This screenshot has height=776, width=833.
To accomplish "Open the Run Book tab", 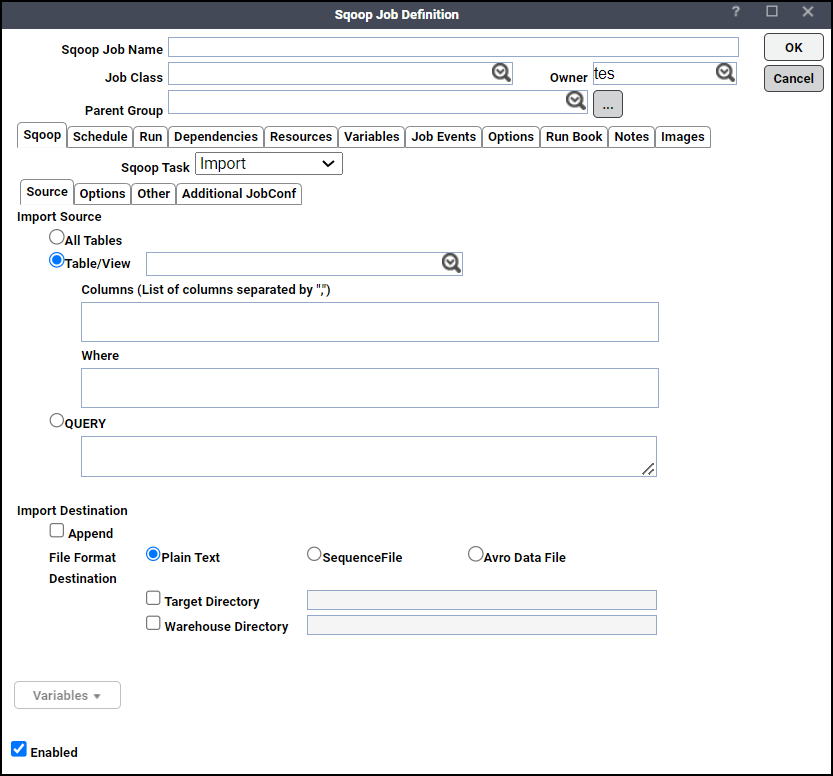I will coord(574,137).
